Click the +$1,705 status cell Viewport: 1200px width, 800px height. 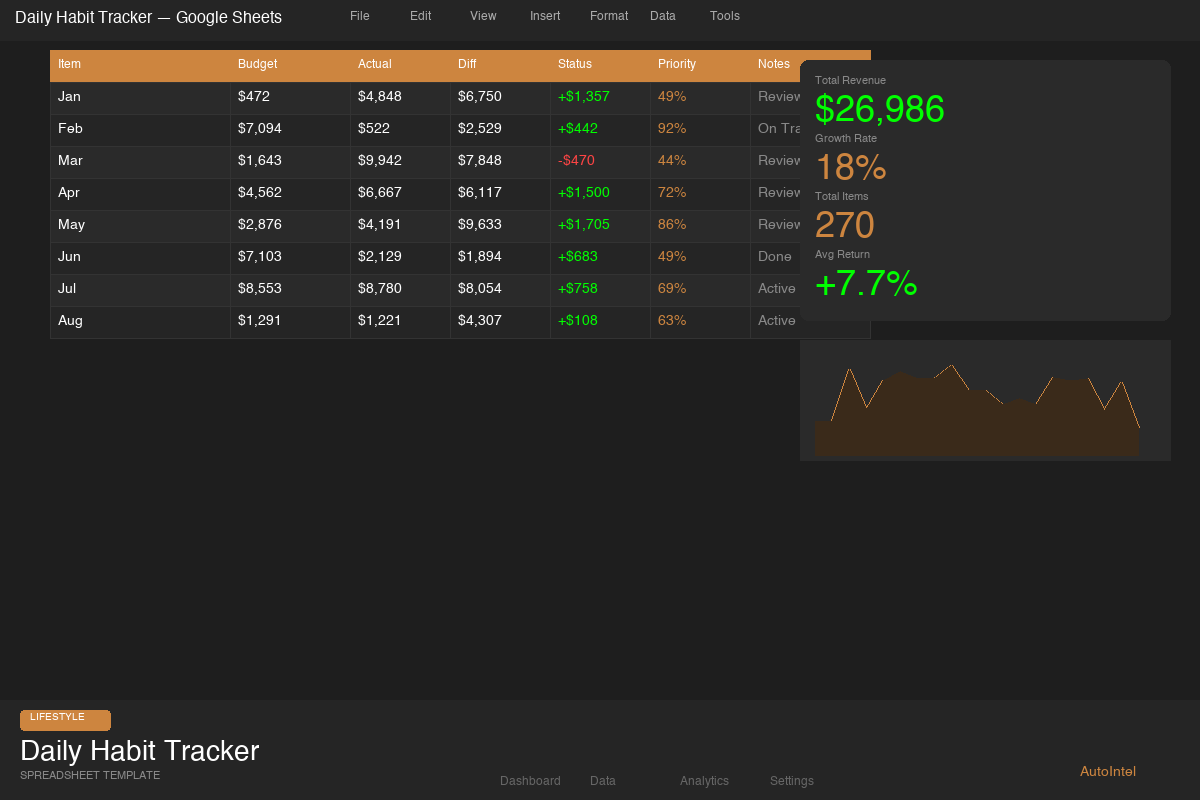600,226
